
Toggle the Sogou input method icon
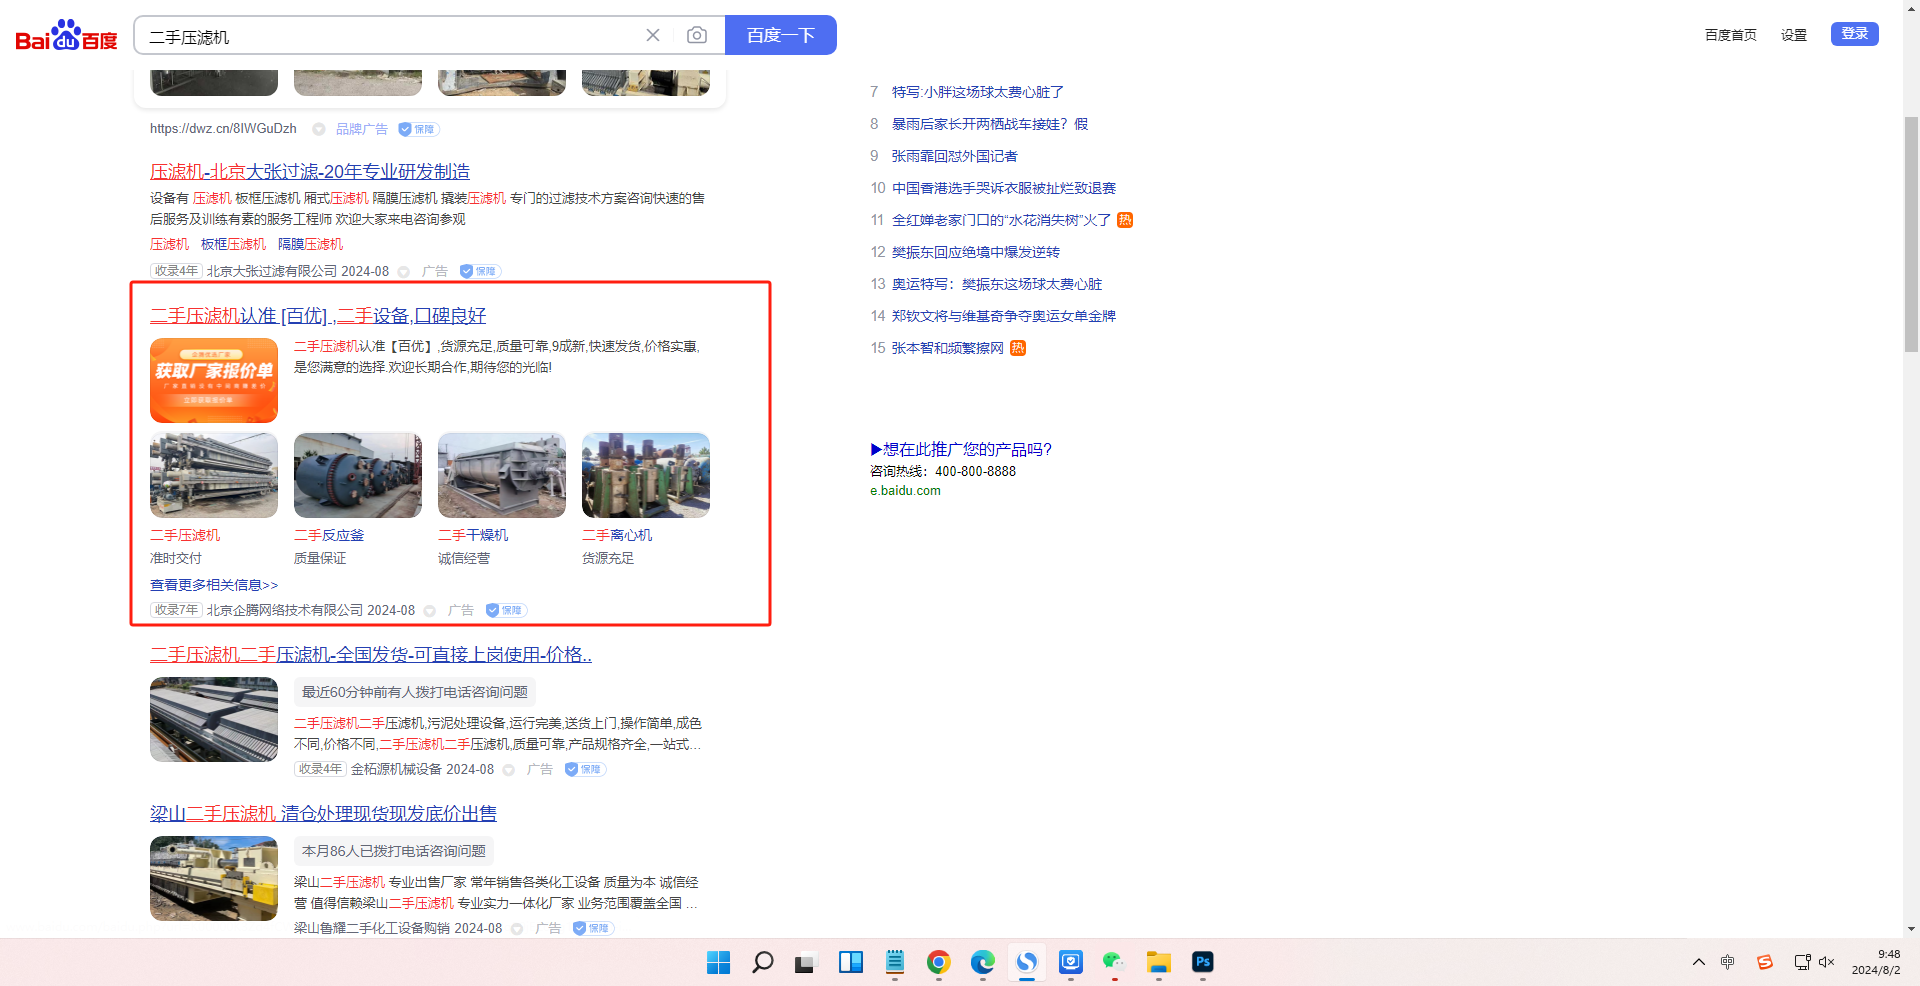(1765, 962)
